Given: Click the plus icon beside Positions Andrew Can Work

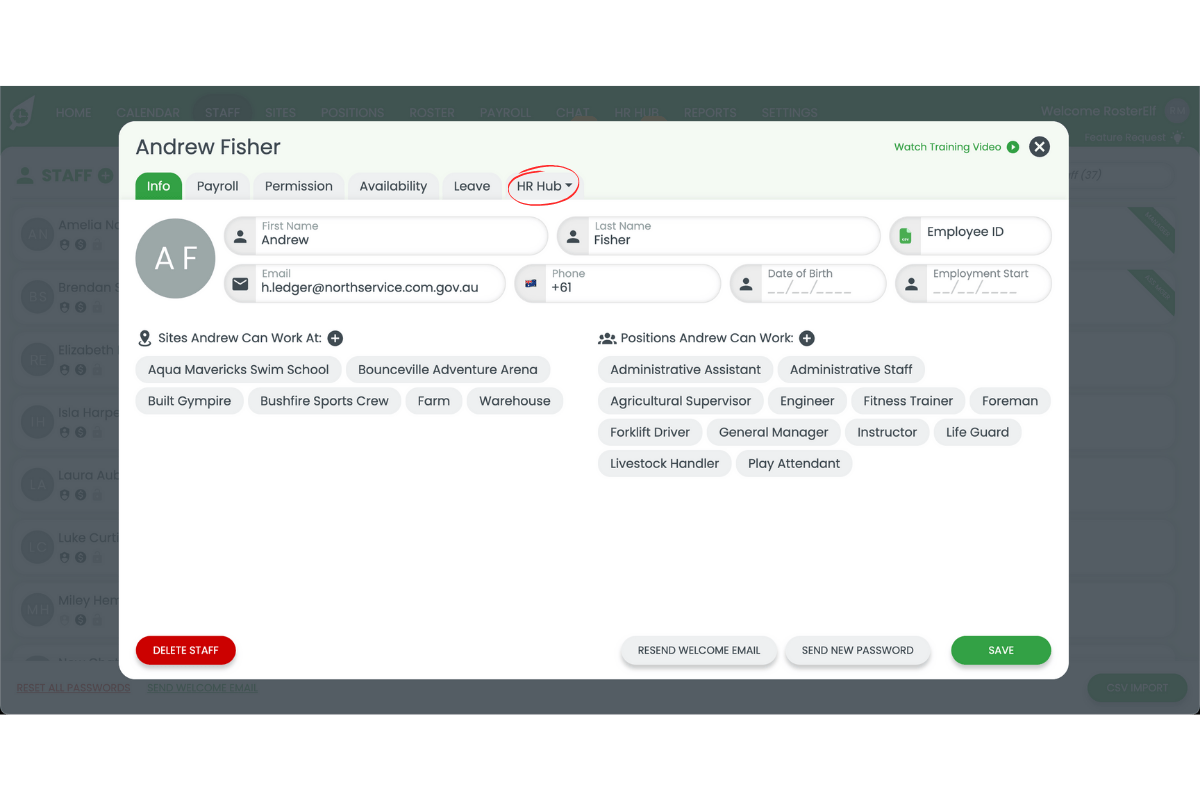Looking at the screenshot, I should (806, 337).
